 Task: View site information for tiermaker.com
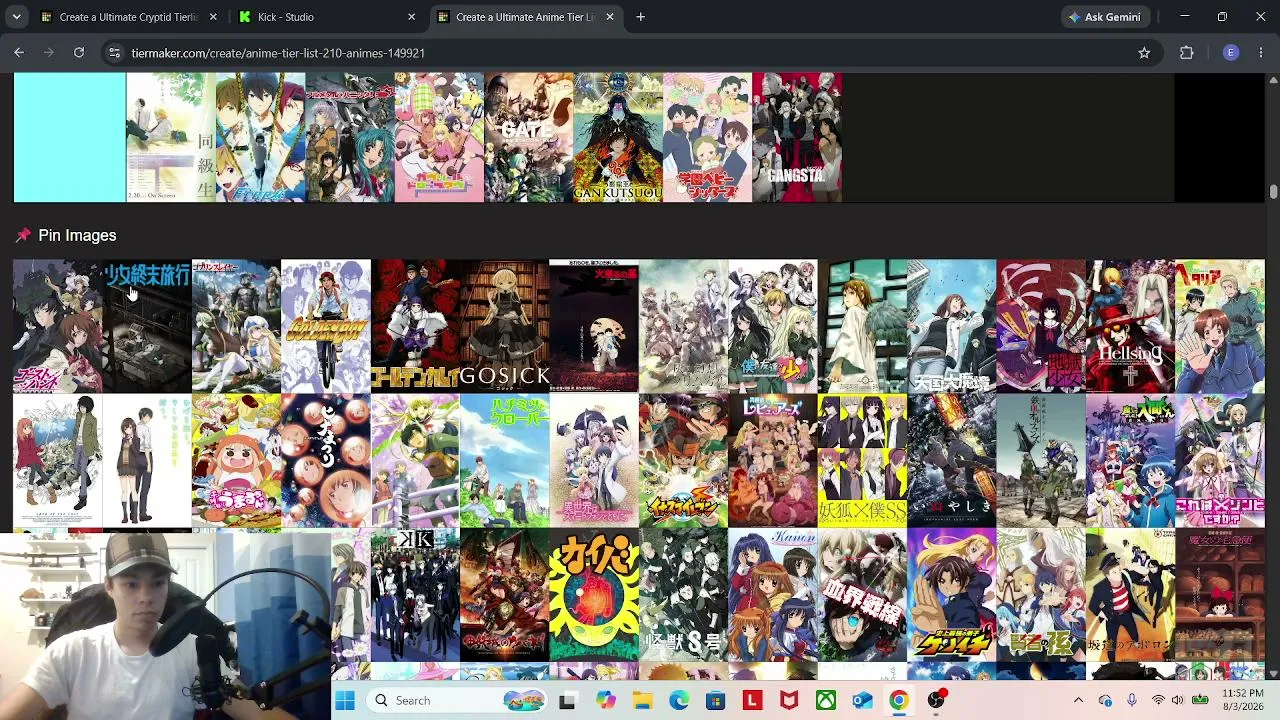tap(114, 53)
